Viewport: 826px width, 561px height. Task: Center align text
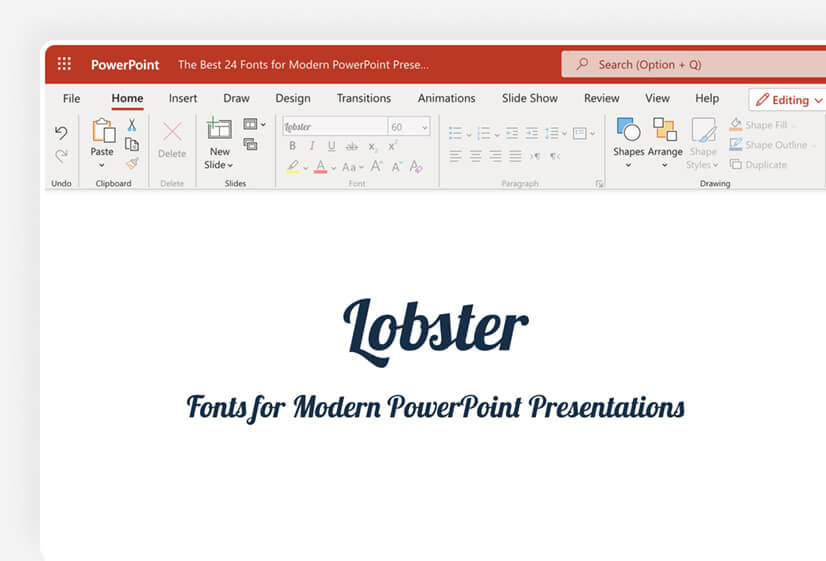pos(475,156)
